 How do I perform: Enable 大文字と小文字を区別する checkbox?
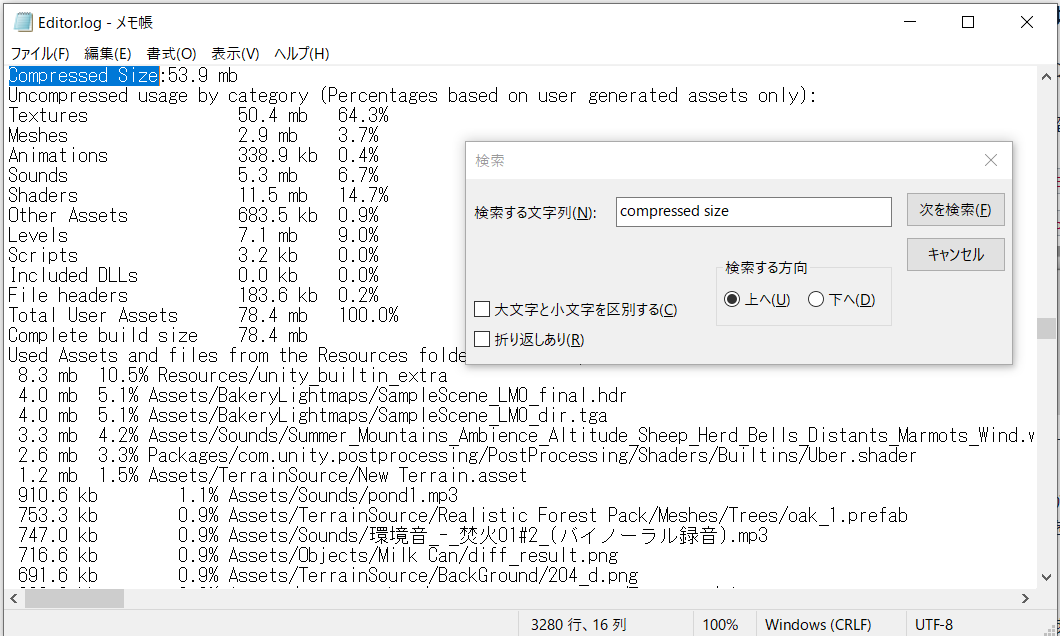pyautogui.click(x=482, y=310)
